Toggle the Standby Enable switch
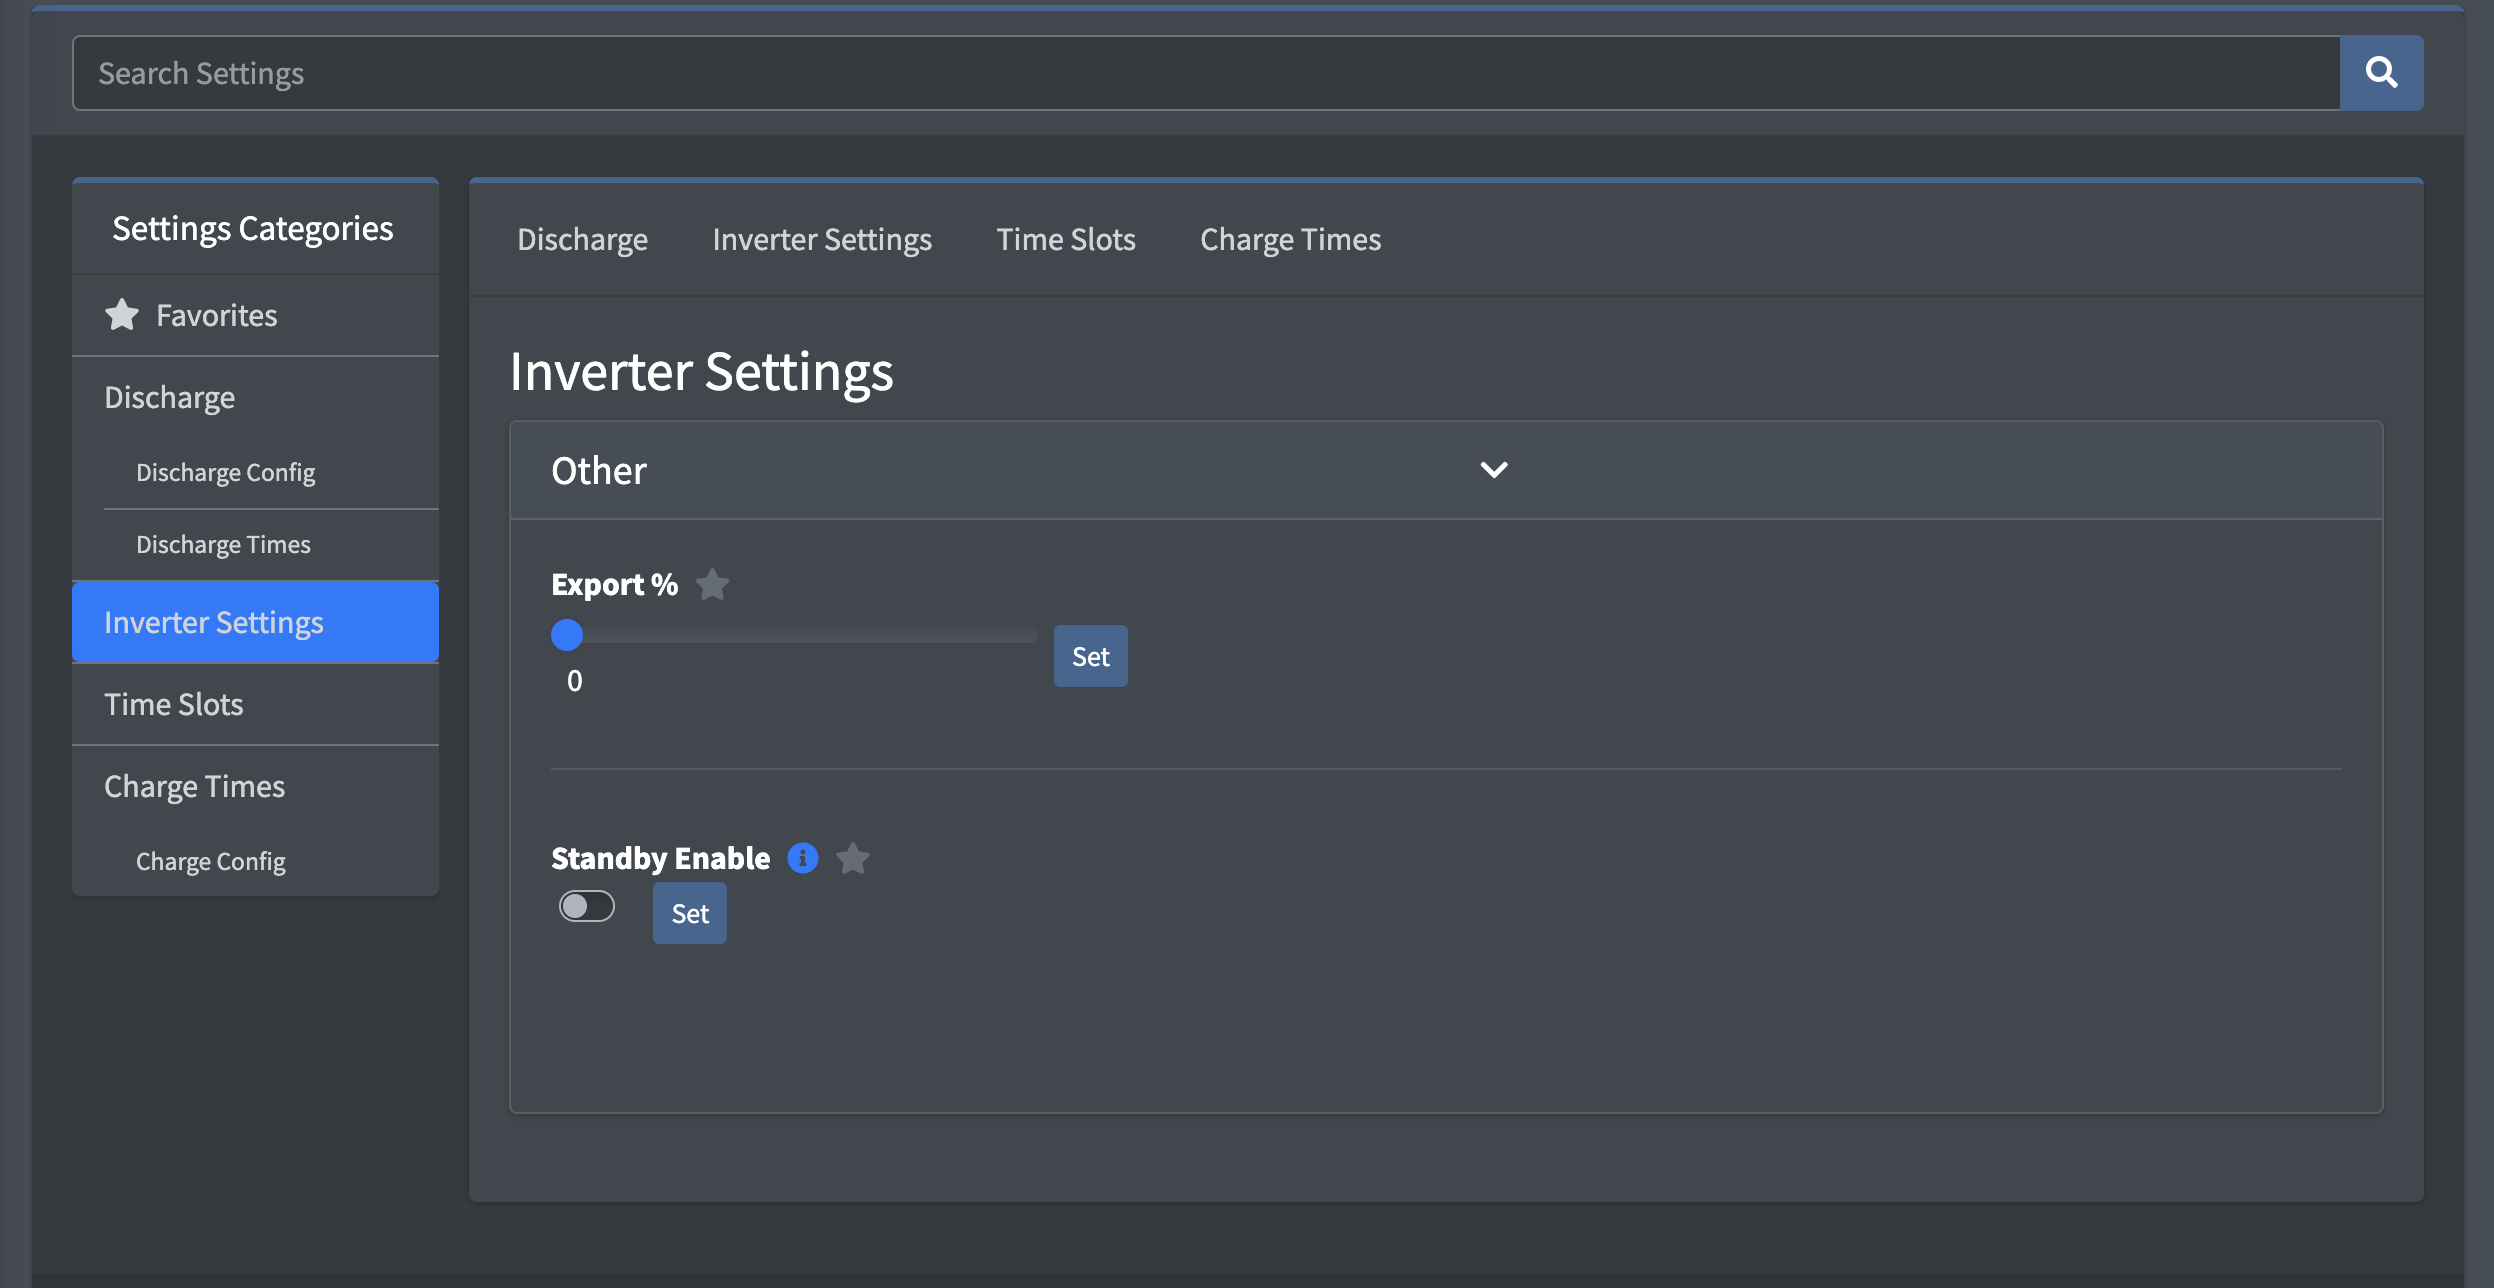The image size is (2494, 1288). (587, 906)
